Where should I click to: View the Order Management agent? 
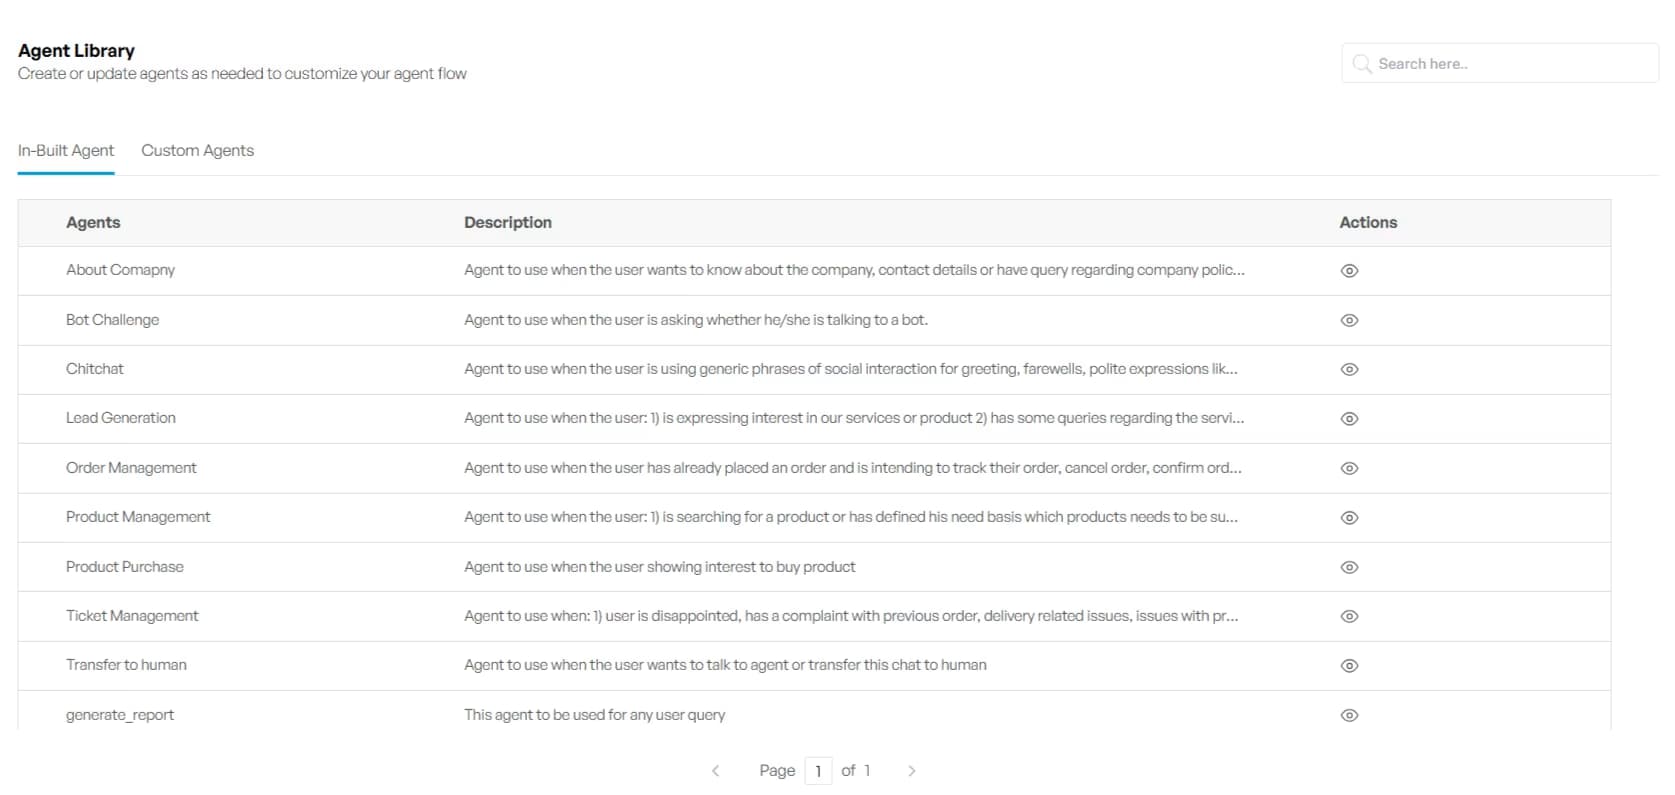1349,468
